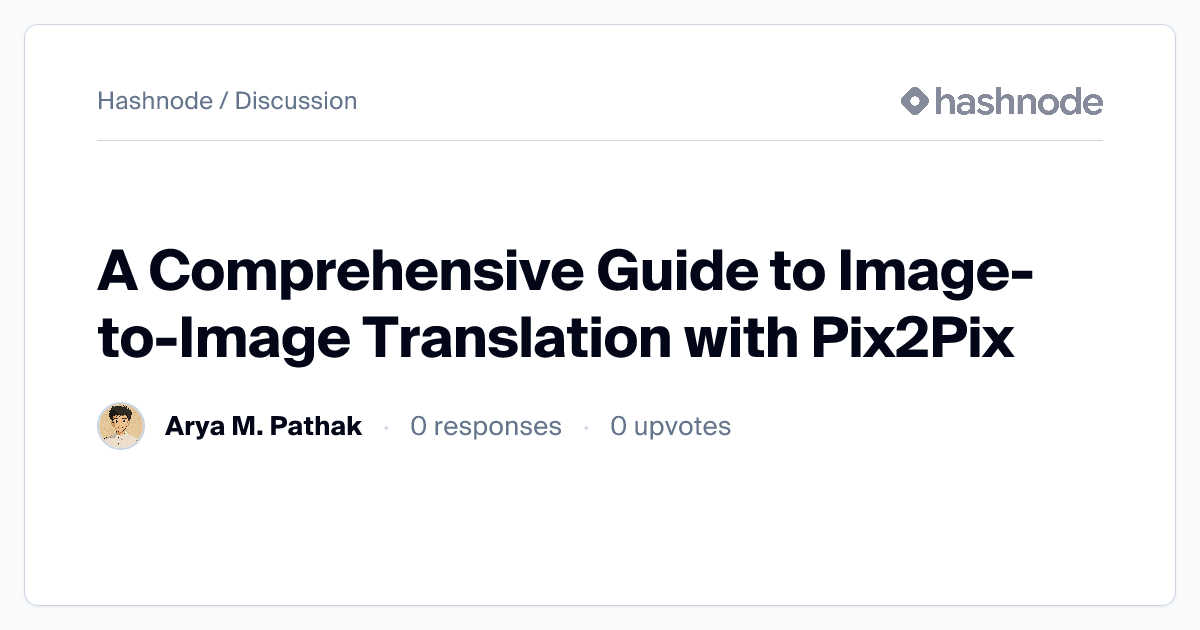Click the word Translation in the title
The height and width of the screenshot is (630, 1200).
[x=516, y=339]
